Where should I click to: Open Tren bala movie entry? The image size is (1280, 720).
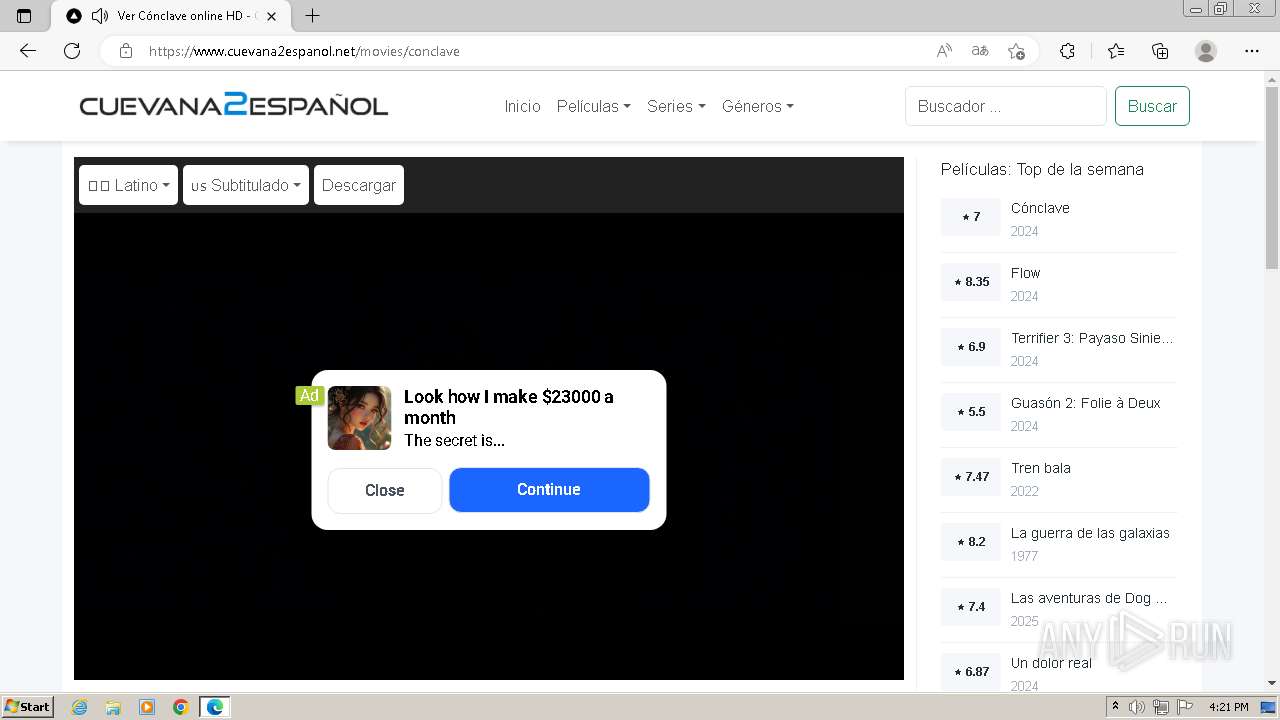pyautogui.click(x=1040, y=468)
